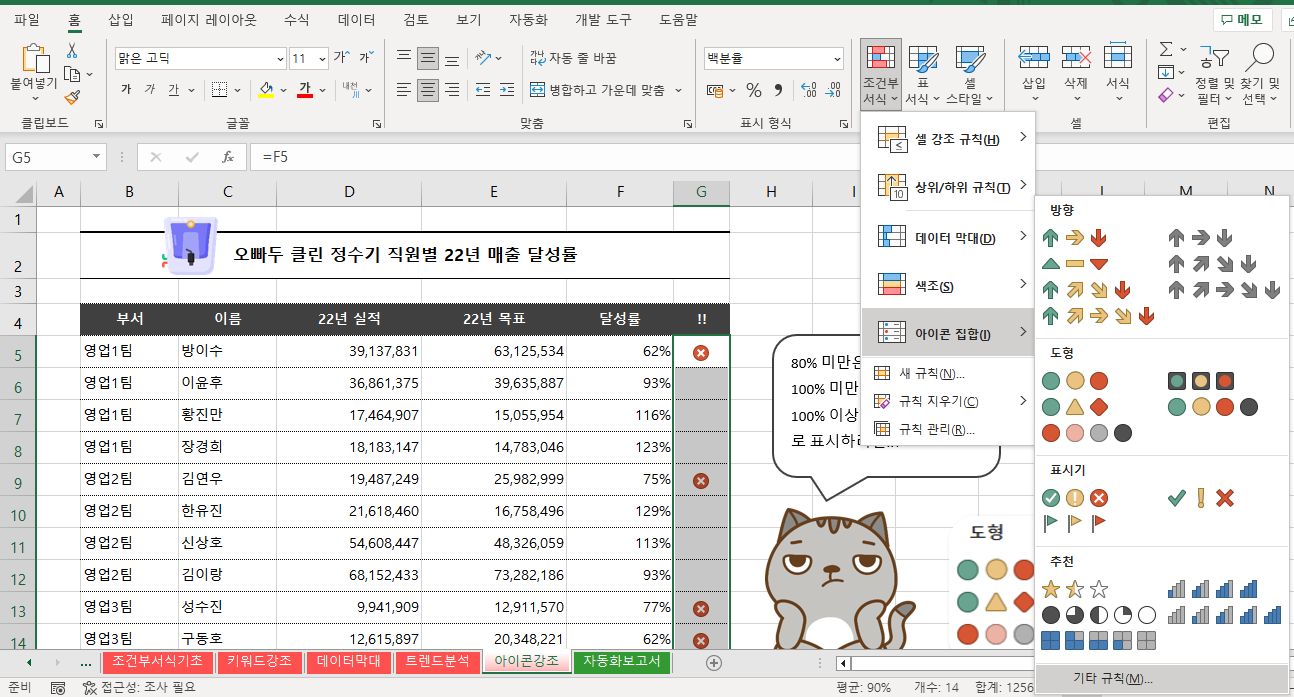Click the percent style % icon
Screen dimensions: 1294x697
(754, 90)
